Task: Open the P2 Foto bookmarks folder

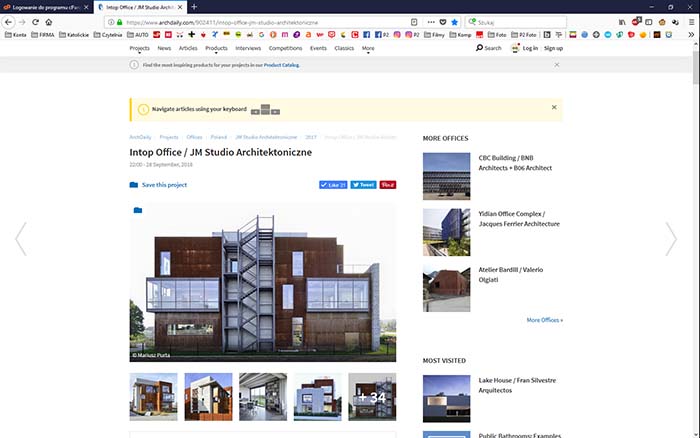Action: pos(524,34)
